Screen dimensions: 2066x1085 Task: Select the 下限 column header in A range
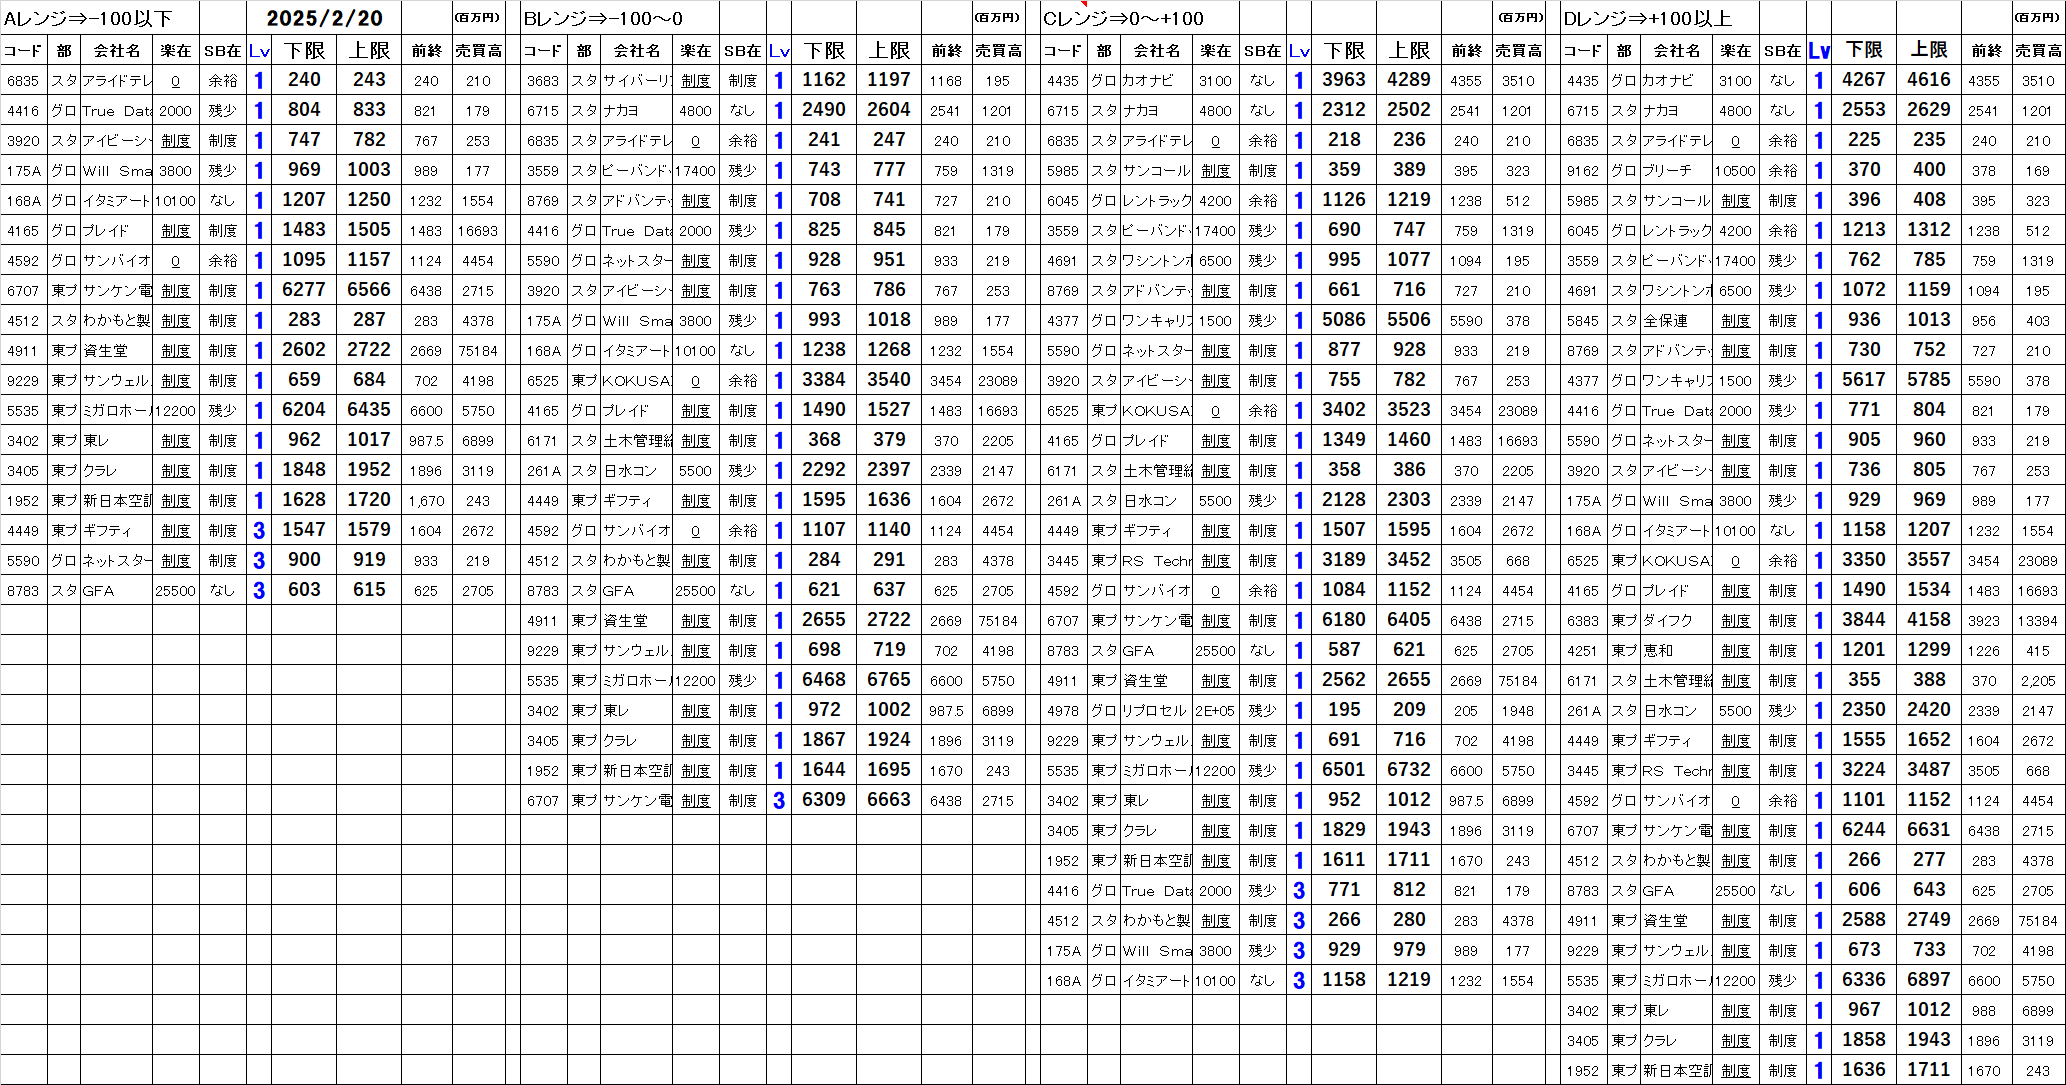[x=304, y=50]
